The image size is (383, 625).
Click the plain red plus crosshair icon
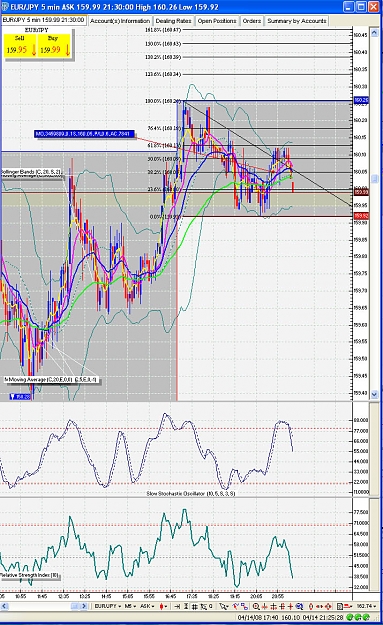coord(291,606)
